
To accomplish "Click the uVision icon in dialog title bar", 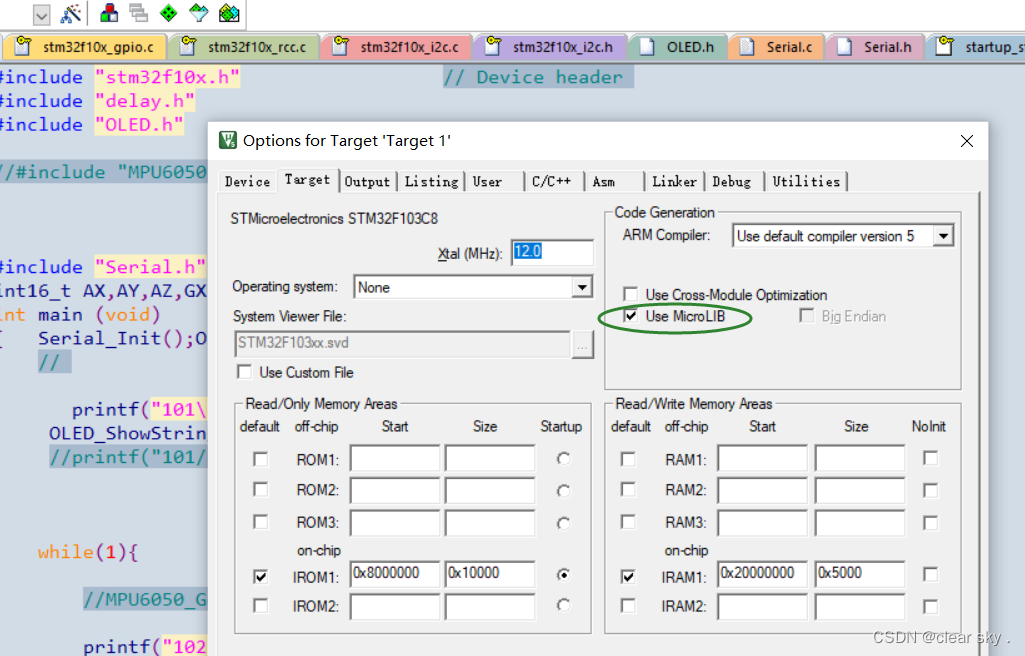I will [x=228, y=140].
